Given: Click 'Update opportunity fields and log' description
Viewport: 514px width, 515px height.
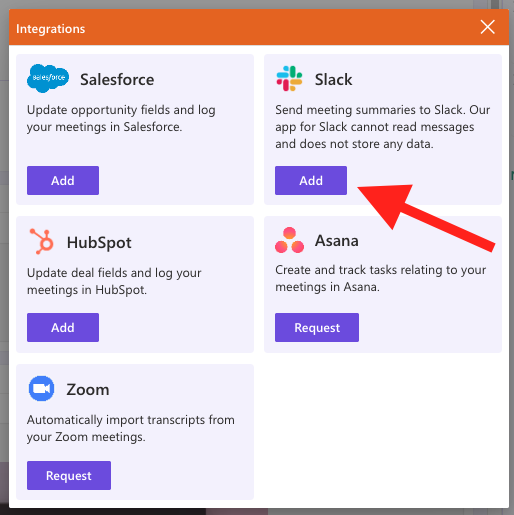Looking at the screenshot, I should pos(121,118).
